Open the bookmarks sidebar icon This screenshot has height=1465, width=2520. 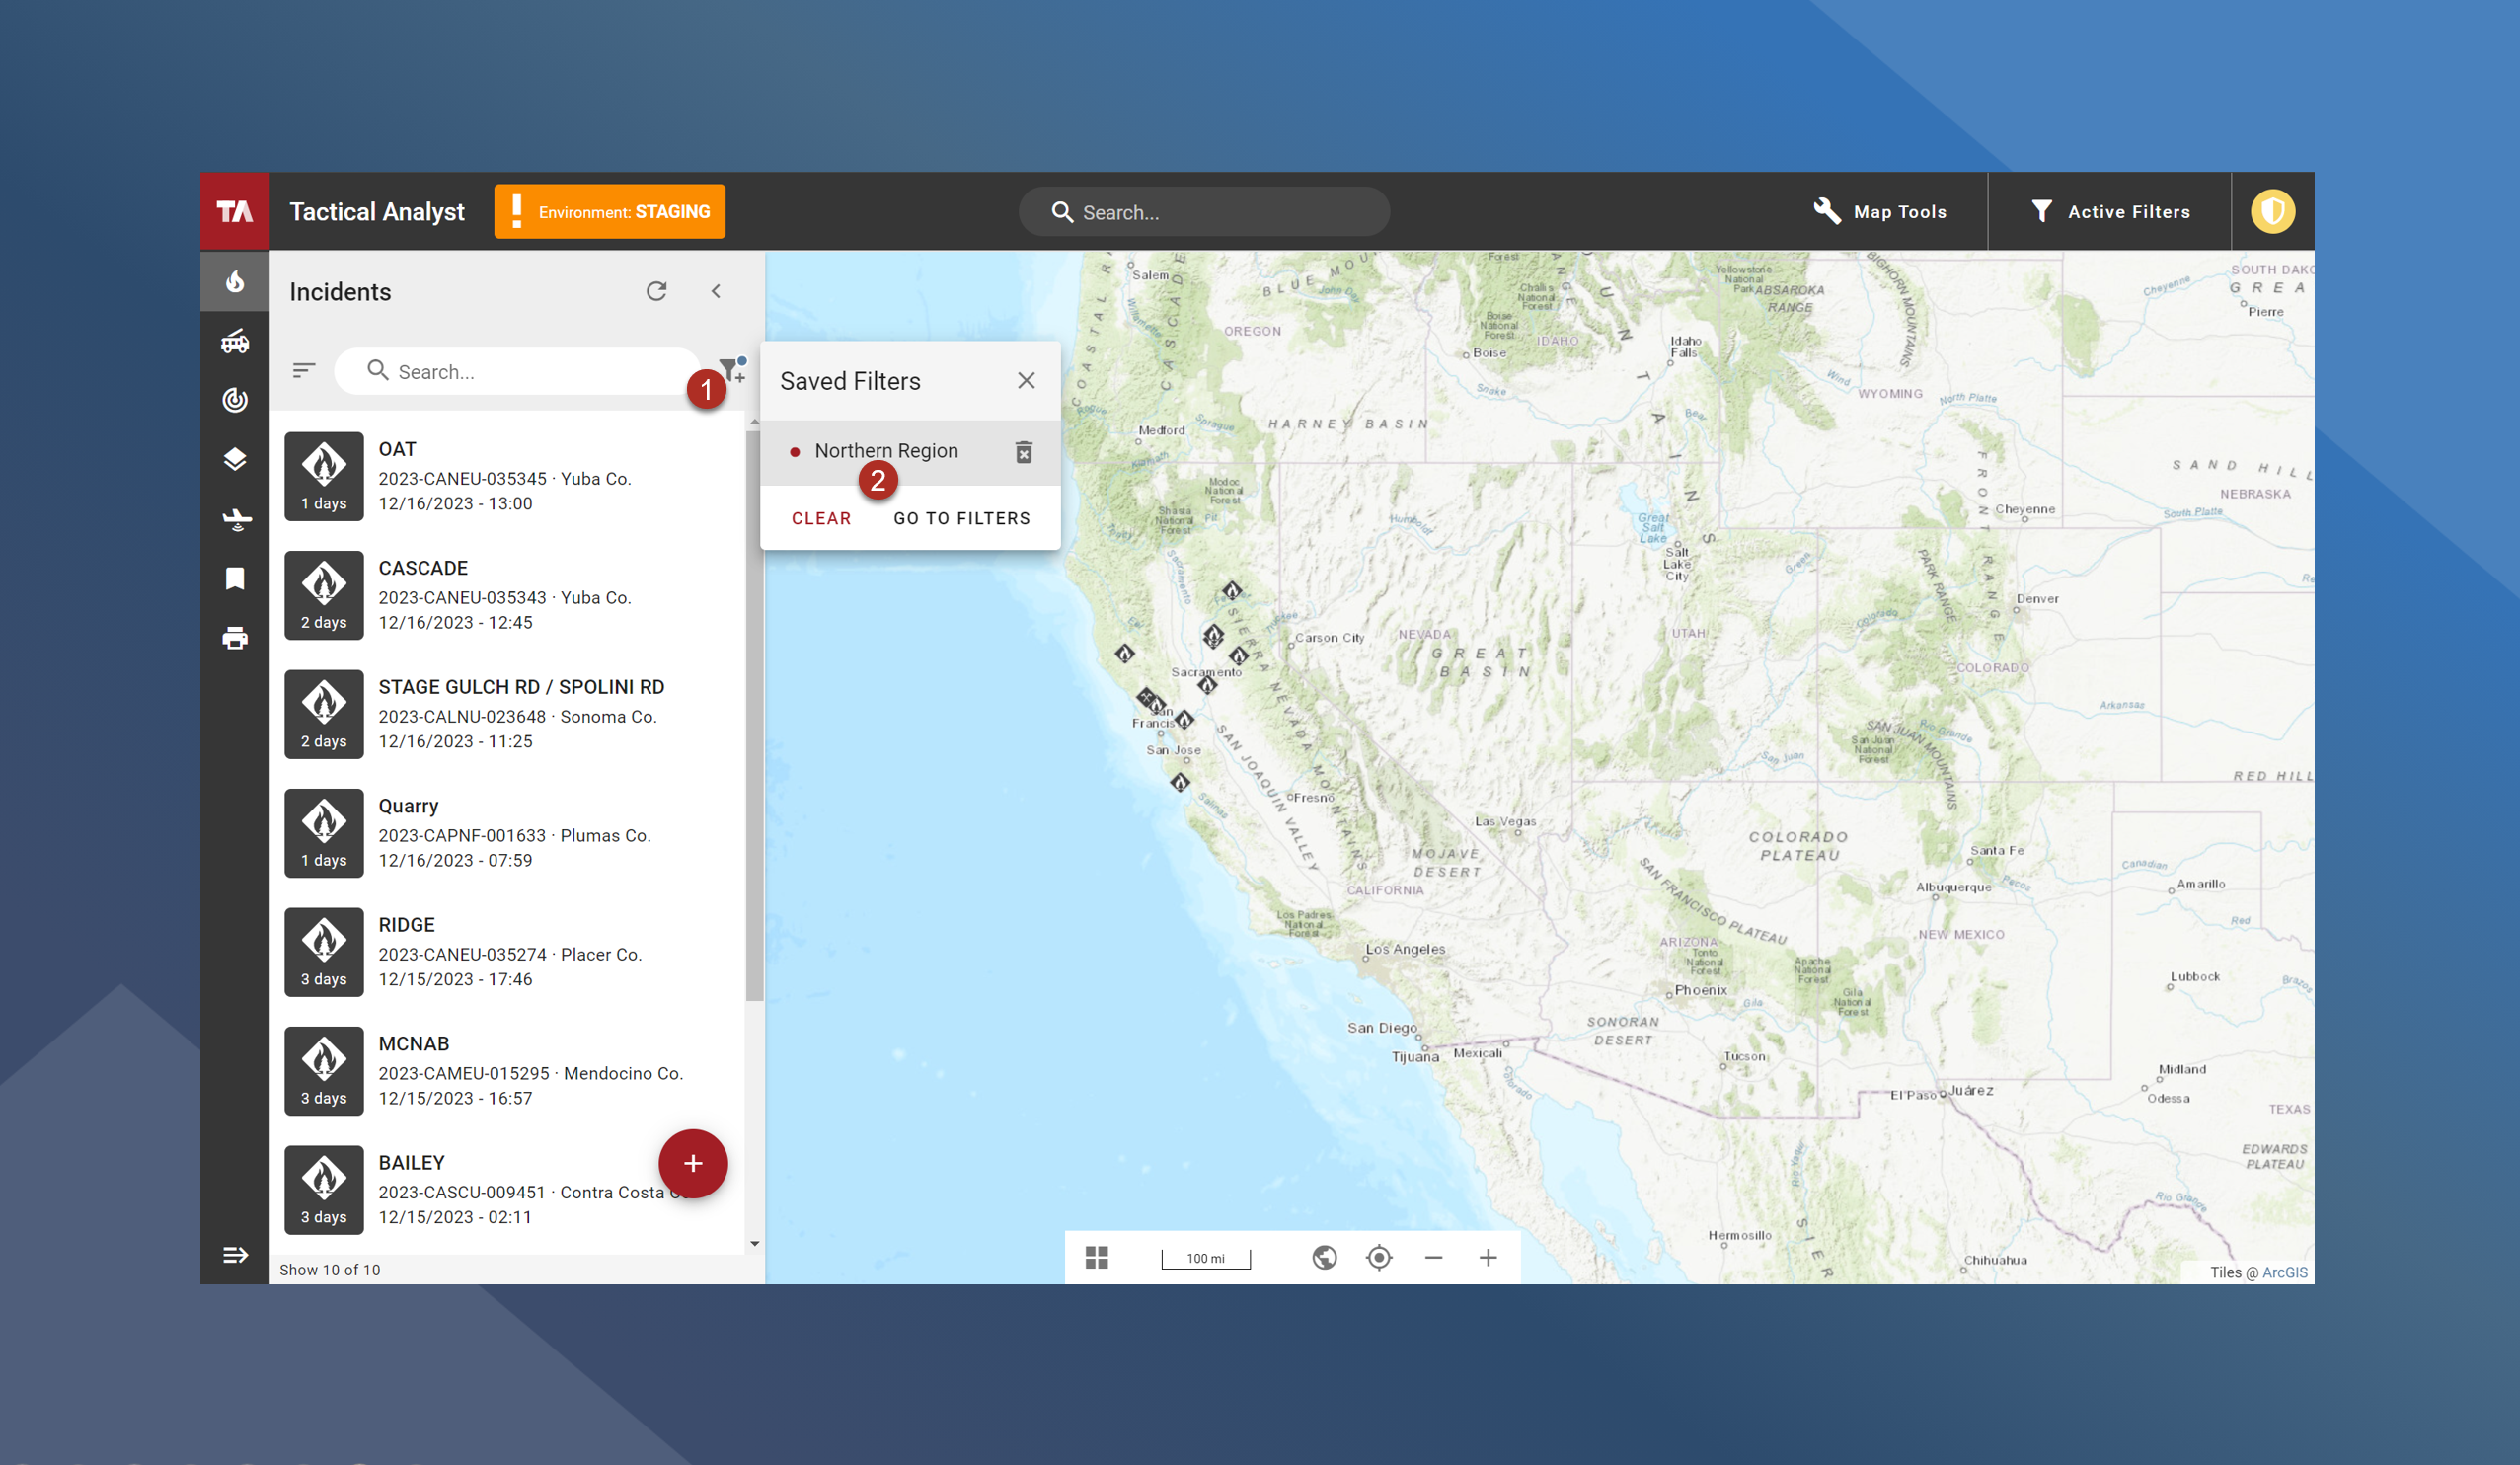coord(235,579)
